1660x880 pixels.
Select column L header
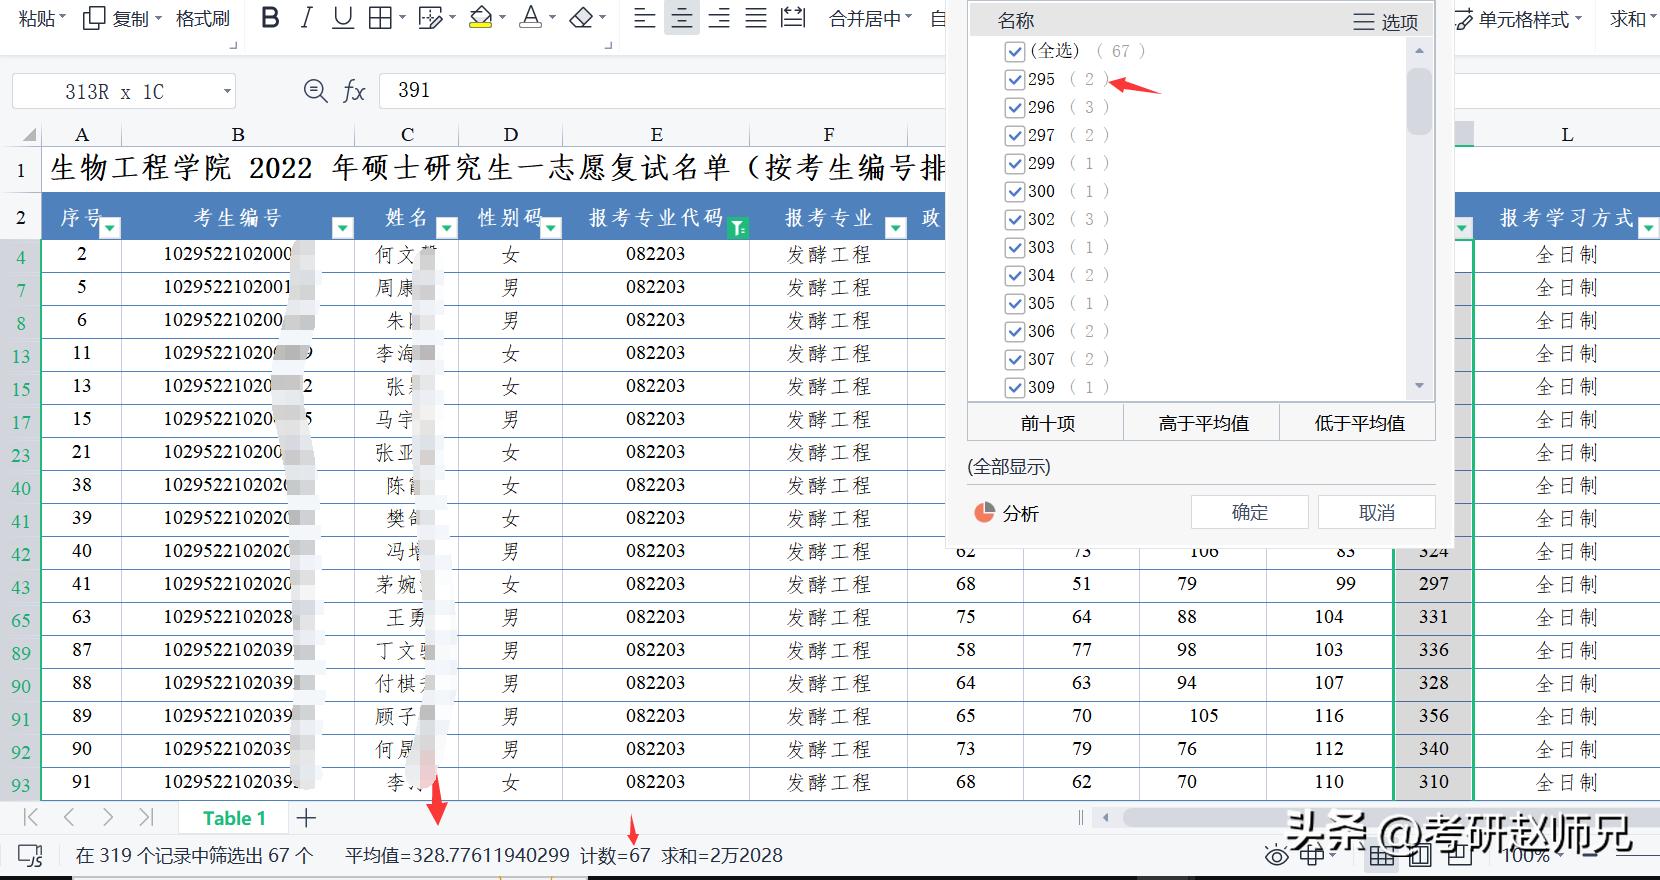[1567, 135]
